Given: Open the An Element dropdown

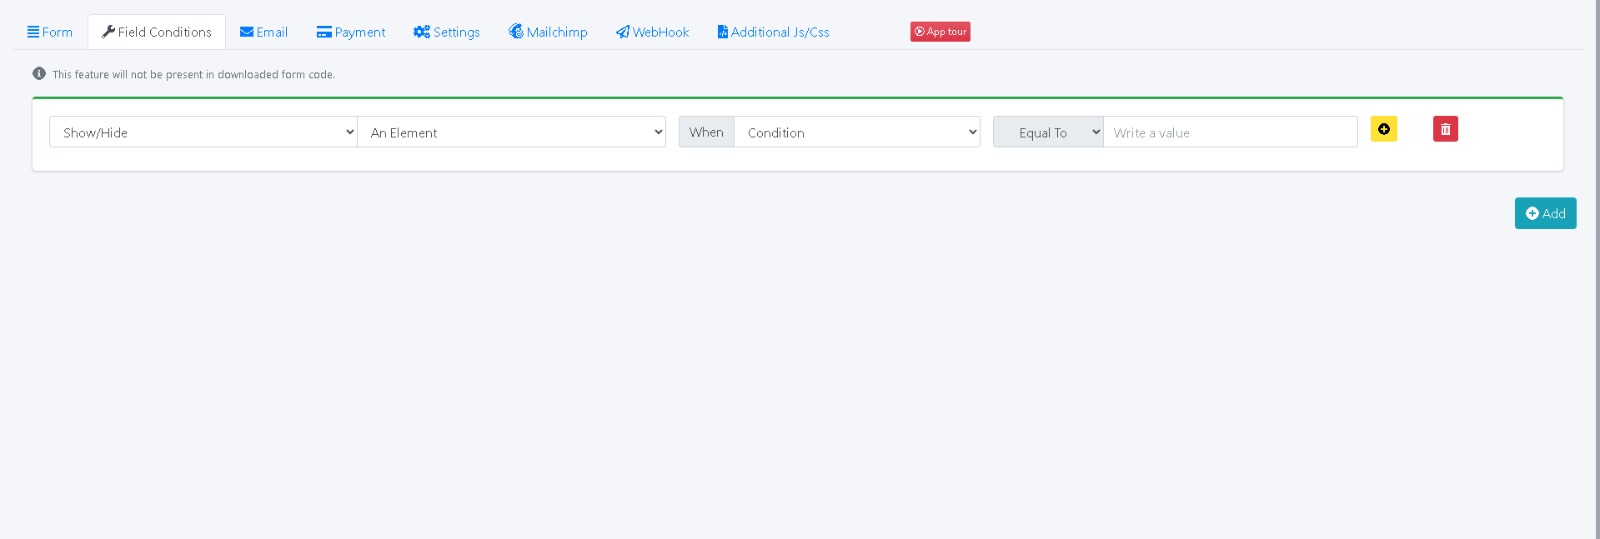Looking at the screenshot, I should tap(511, 132).
